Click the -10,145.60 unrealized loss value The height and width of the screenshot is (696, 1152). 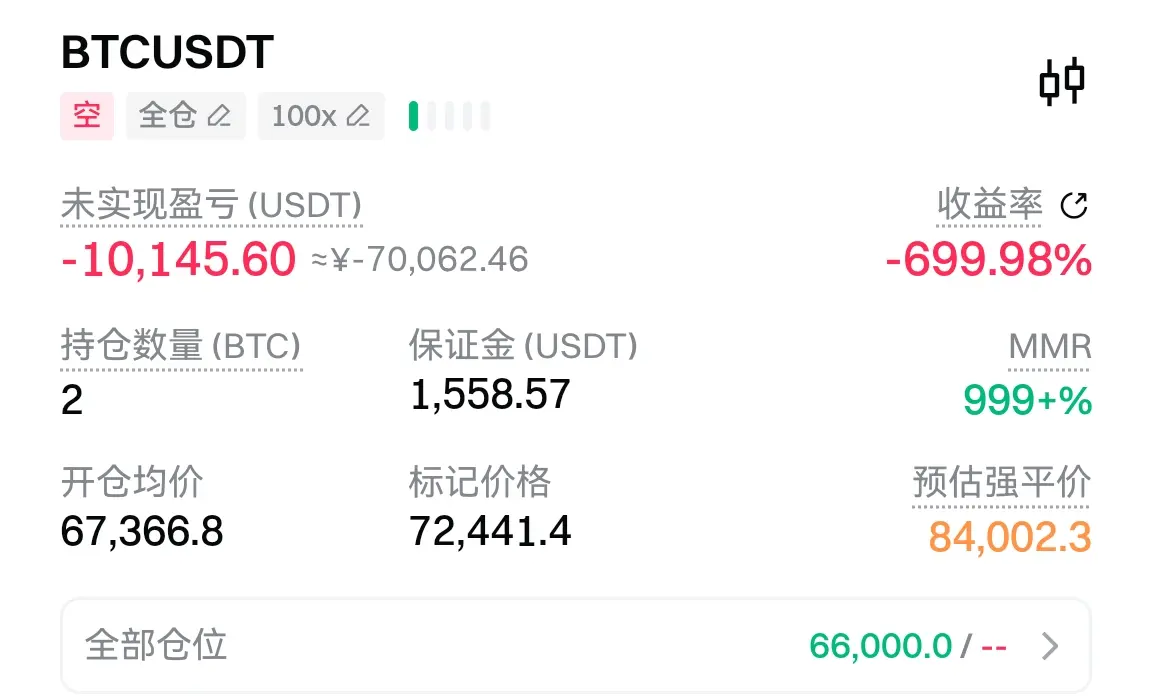[179, 260]
